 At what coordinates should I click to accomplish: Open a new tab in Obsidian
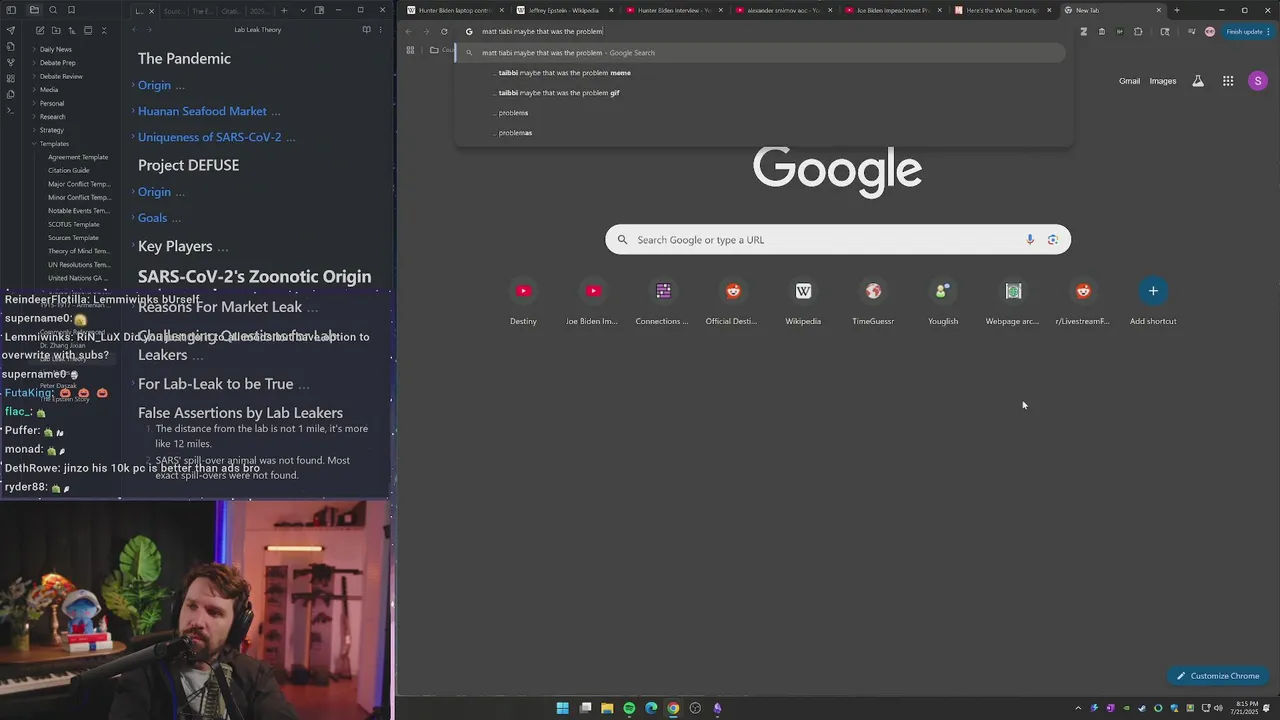coord(284,10)
